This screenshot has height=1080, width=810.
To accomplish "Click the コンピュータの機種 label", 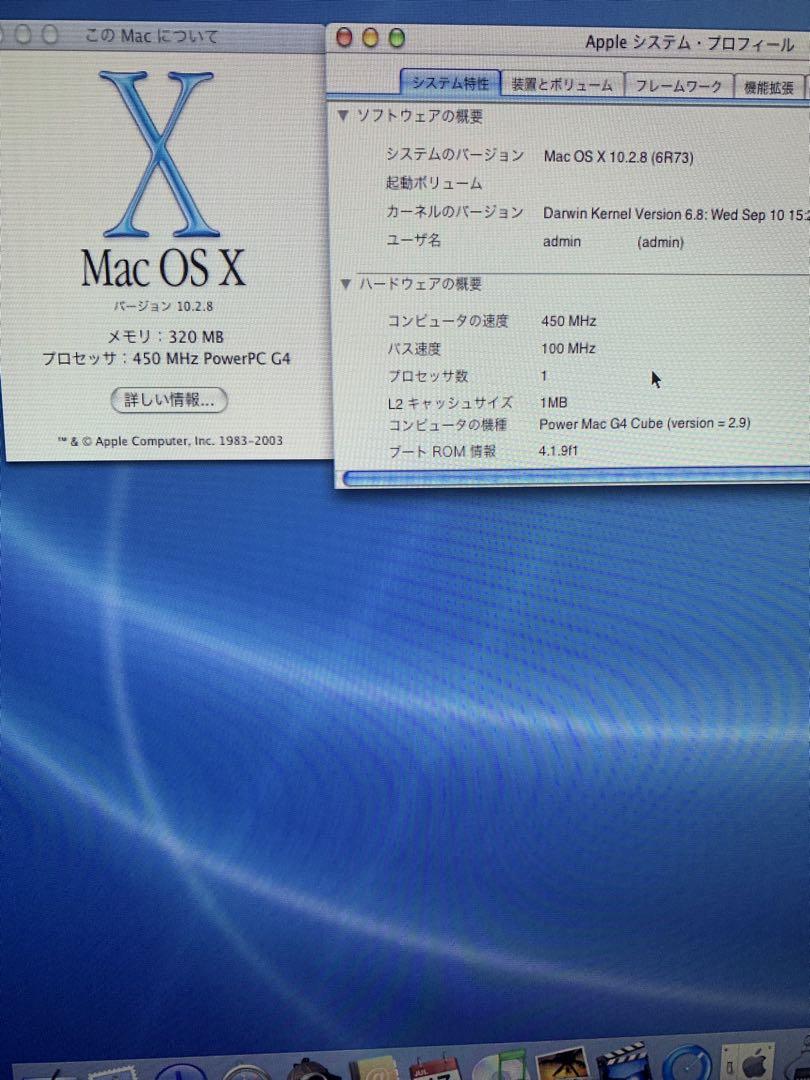I will (448, 425).
